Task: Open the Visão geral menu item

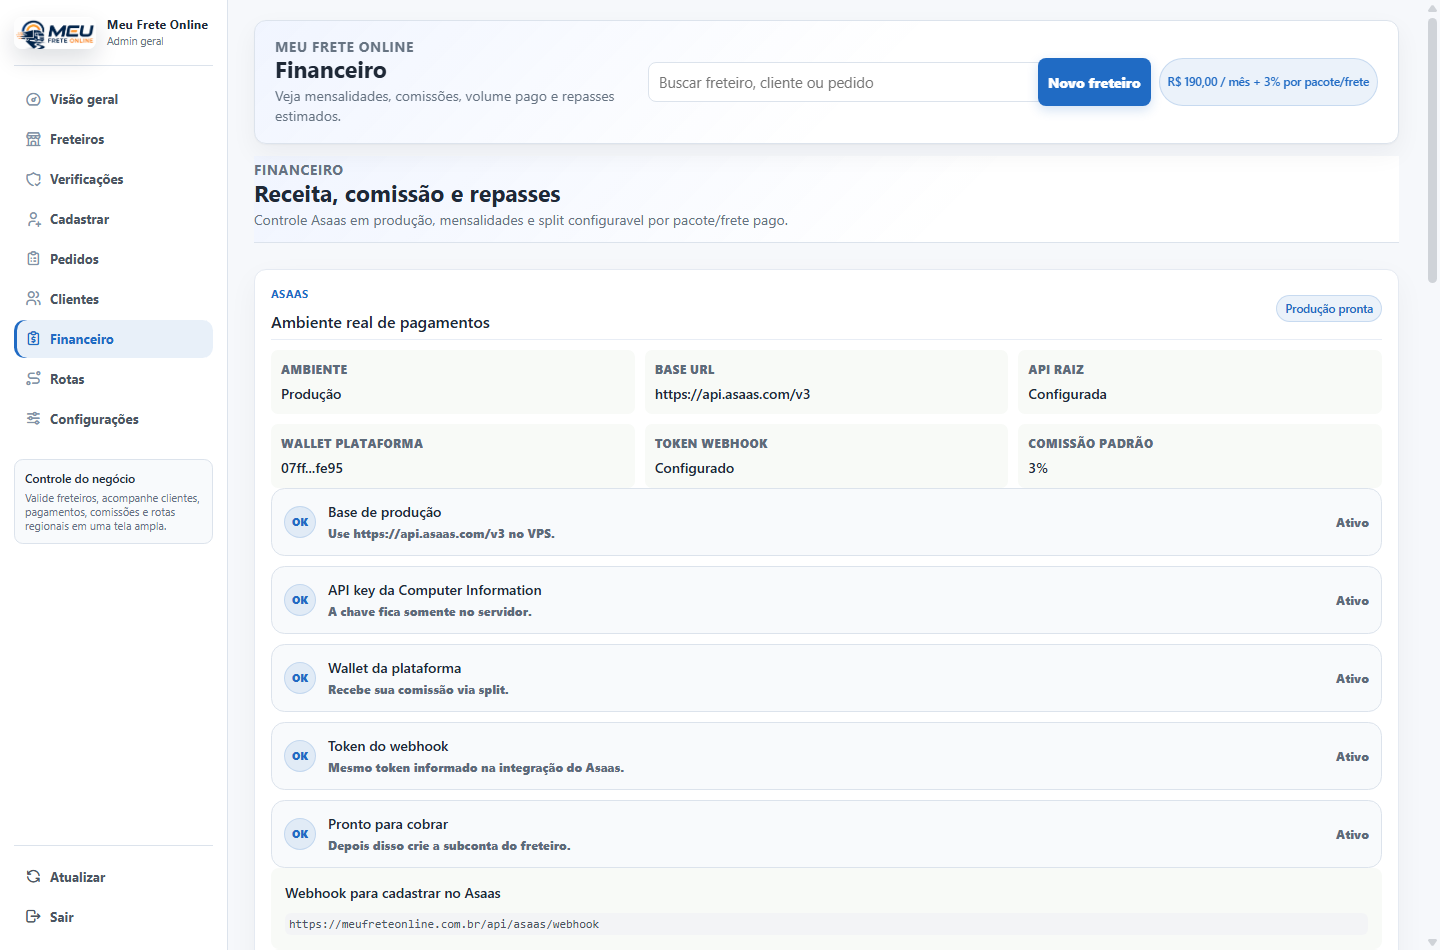Action: tap(114, 99)
